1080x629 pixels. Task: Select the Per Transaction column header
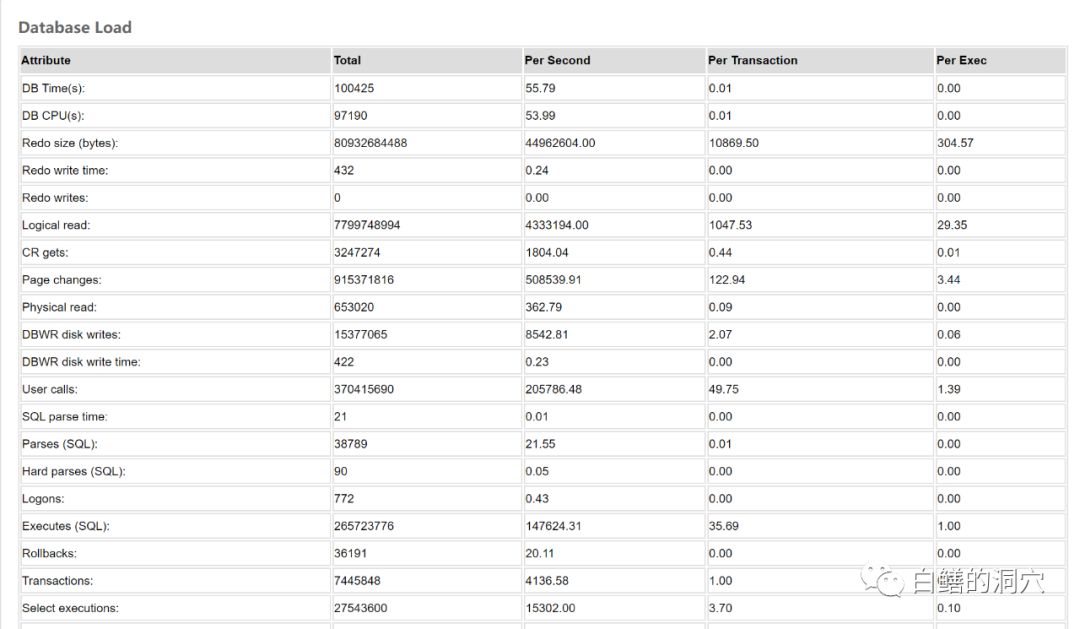[753, 60]
